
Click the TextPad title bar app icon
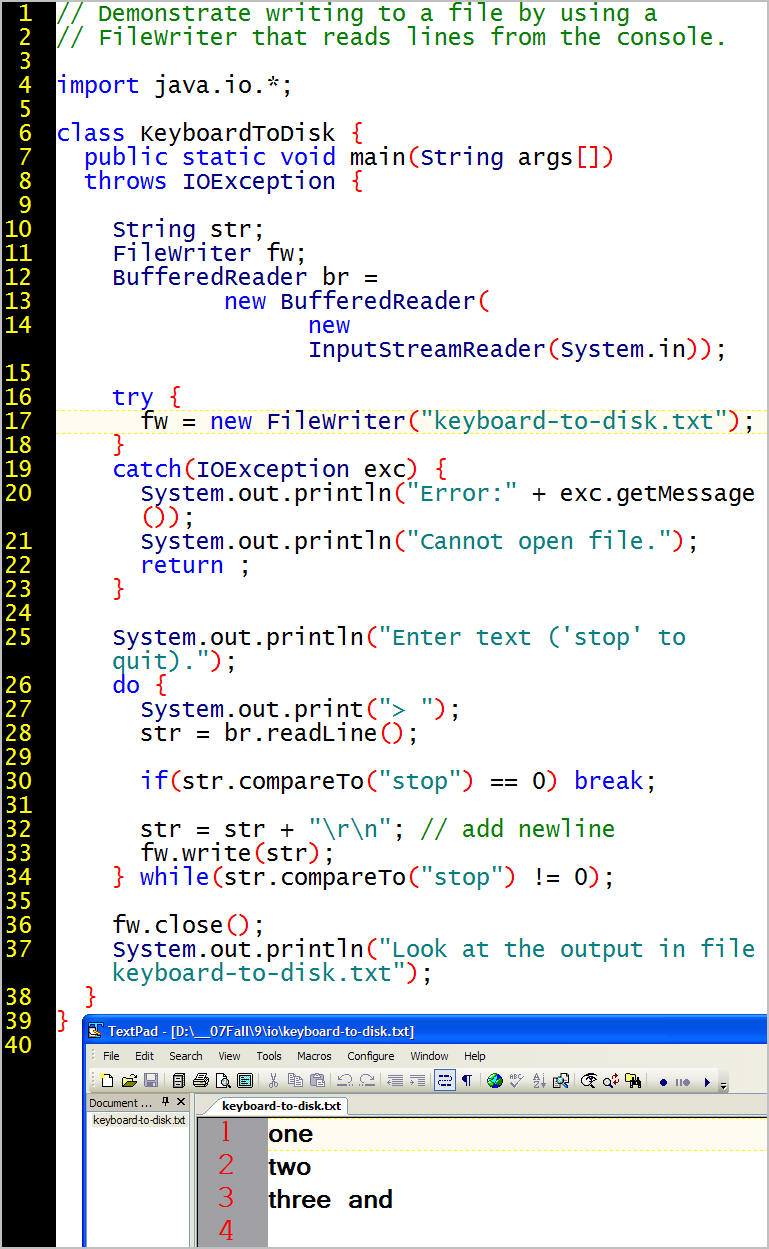[x=95, y=1031]
